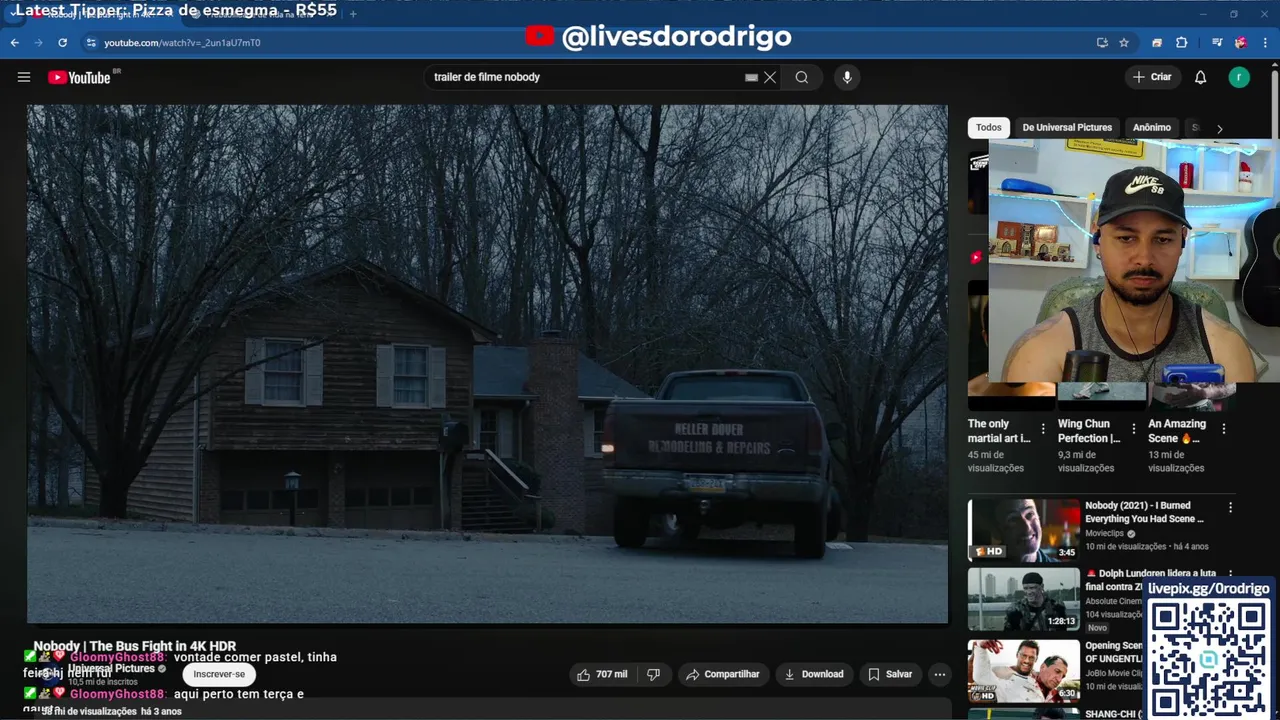This screenshot has width=1280, height=720.
Task: Save video with Salvar button
Action: tap(890, 674)
